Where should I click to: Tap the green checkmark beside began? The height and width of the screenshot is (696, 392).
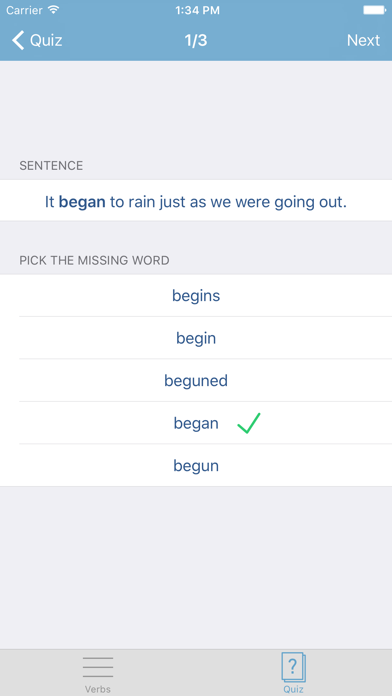pyautogui.click(x=249, y=423)
